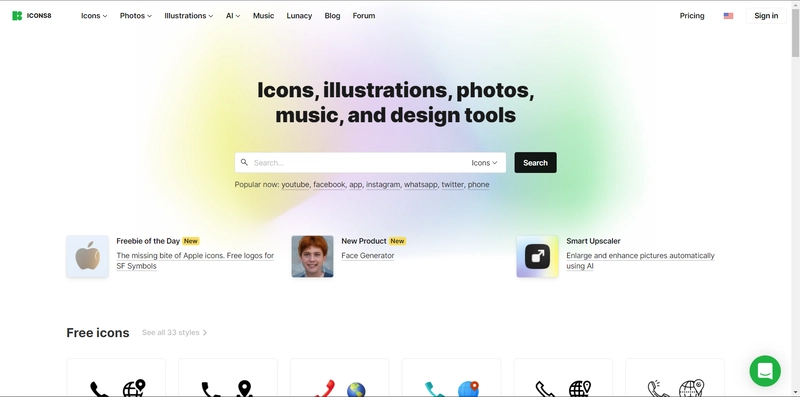Select the popular search 'whatsapp'
This screenshot has height=397, width=800.
click(x=421, y=185)
